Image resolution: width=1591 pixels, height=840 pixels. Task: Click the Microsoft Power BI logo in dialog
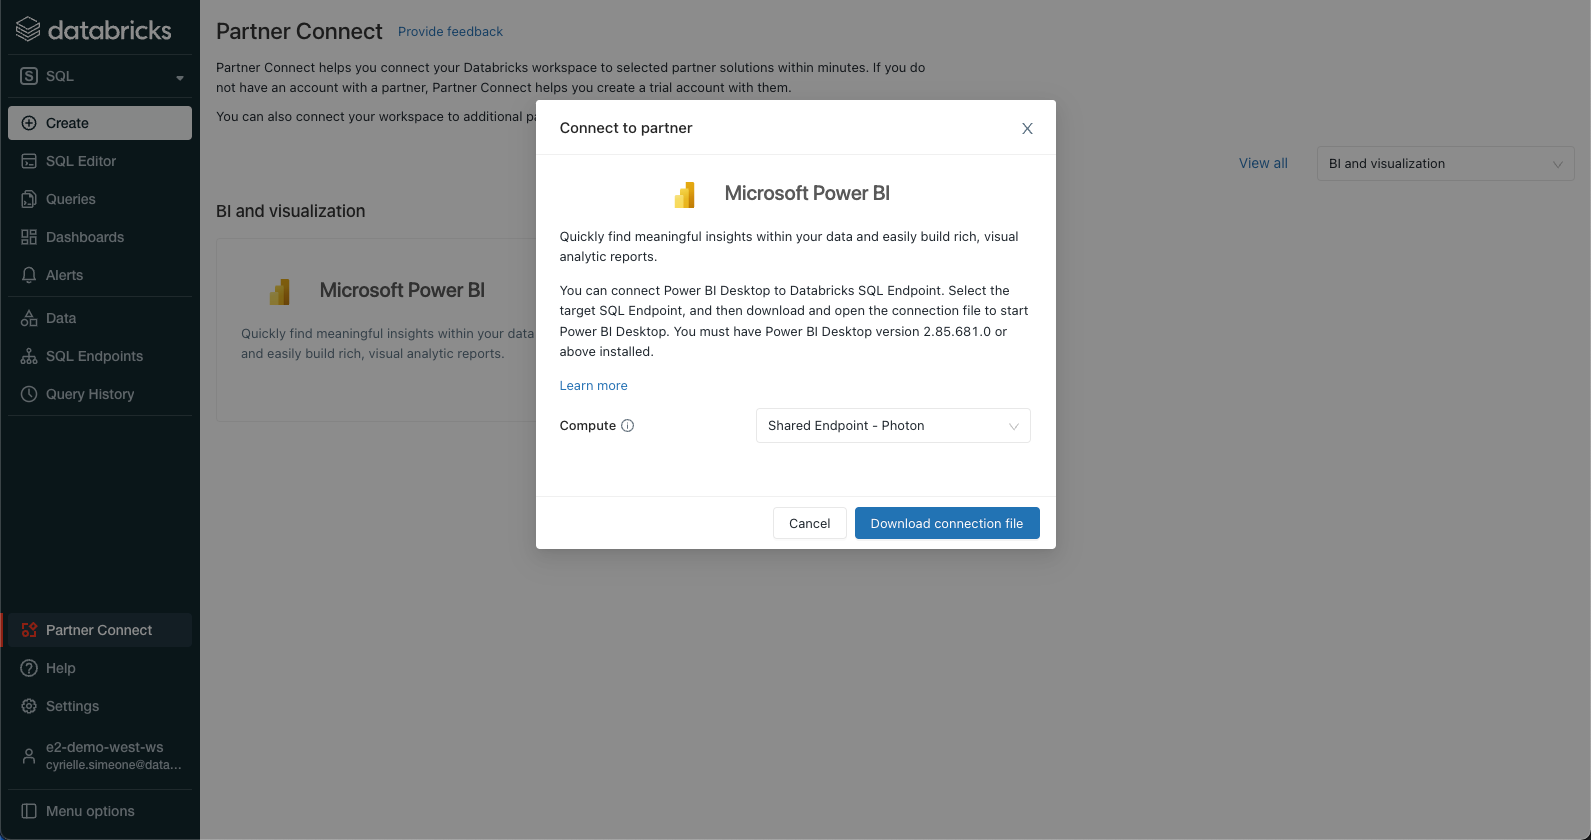point(685,194)
